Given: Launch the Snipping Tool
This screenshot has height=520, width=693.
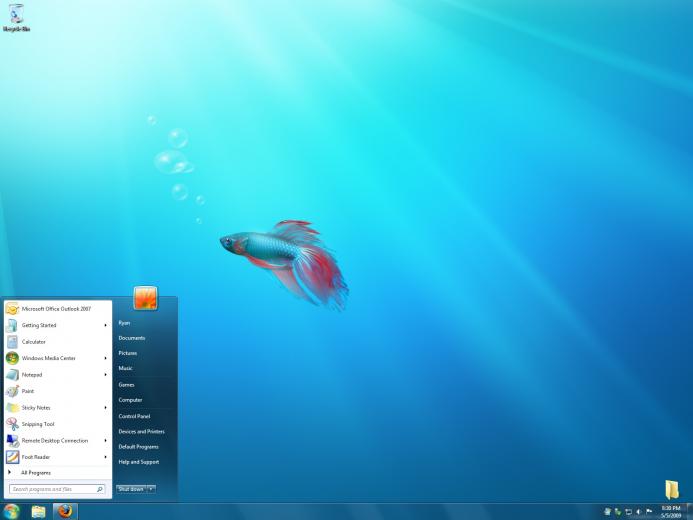Looking at the screenshot, I should 58,424.
